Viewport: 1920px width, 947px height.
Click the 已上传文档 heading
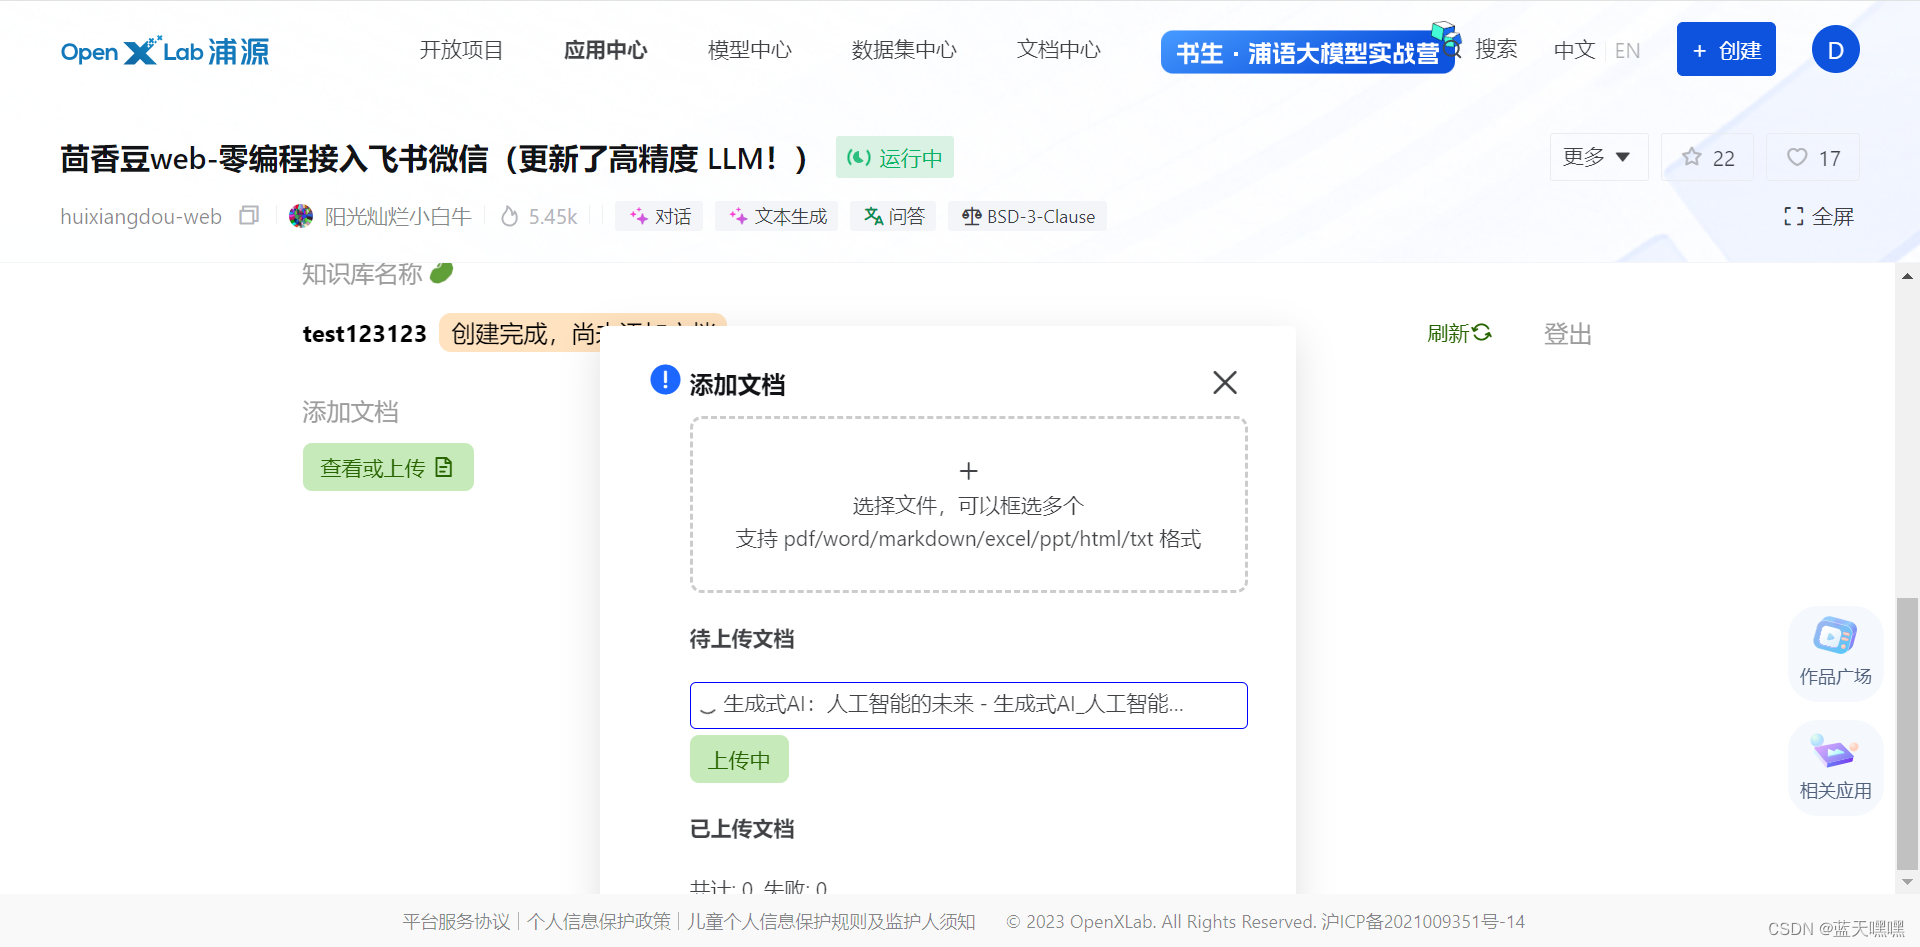tap(741, 829)
